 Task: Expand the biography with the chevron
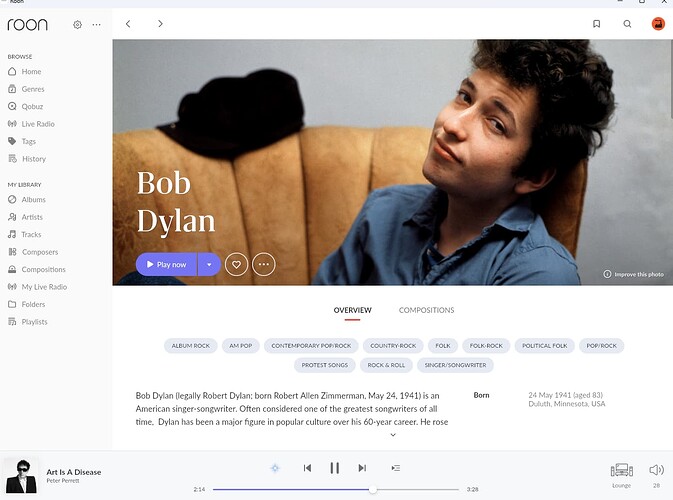[393, 435]
